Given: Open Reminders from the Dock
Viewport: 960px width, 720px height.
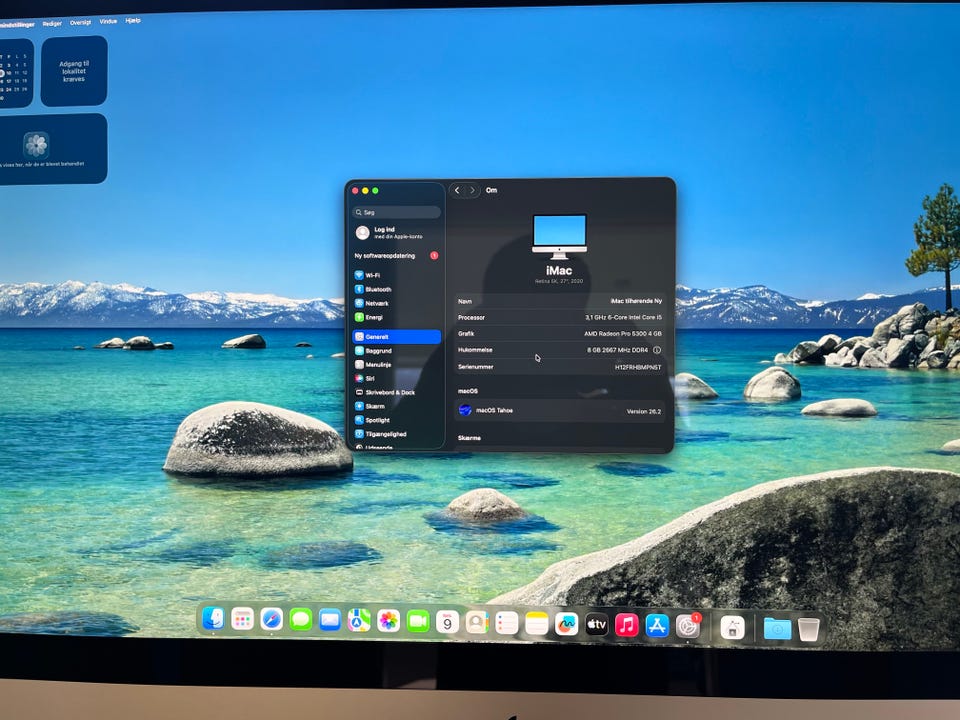Looking at the screenshot, I should click(x=507, y=624).
